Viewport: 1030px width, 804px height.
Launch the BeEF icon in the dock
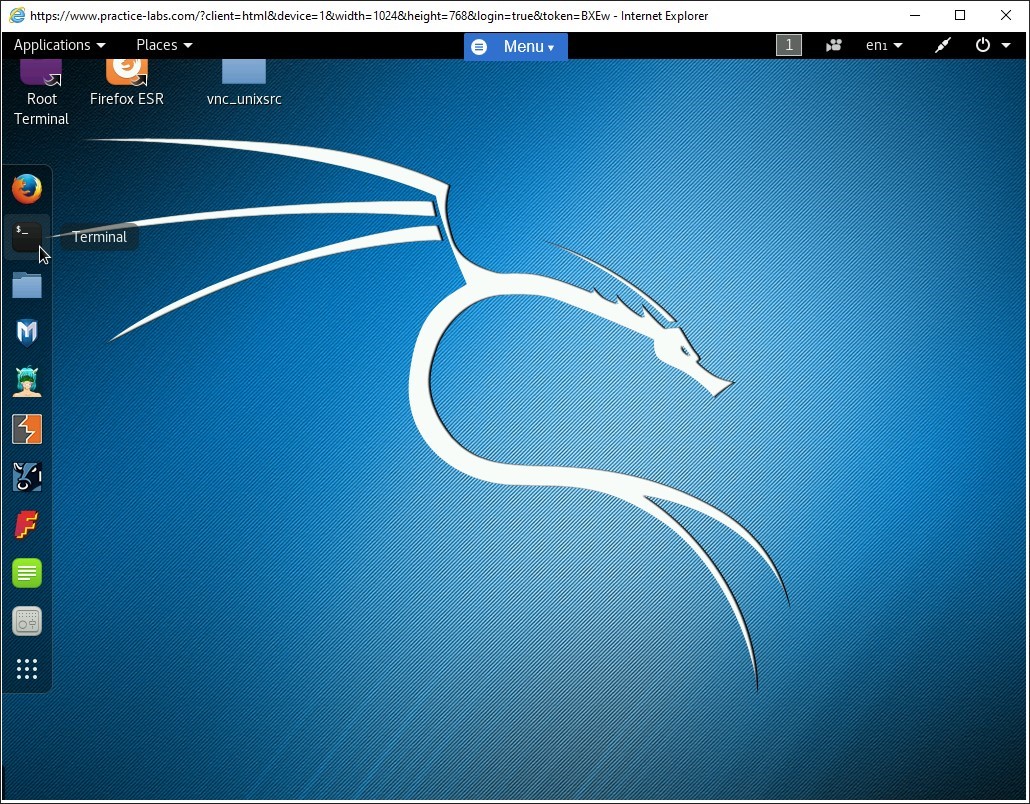click(27, 477)
